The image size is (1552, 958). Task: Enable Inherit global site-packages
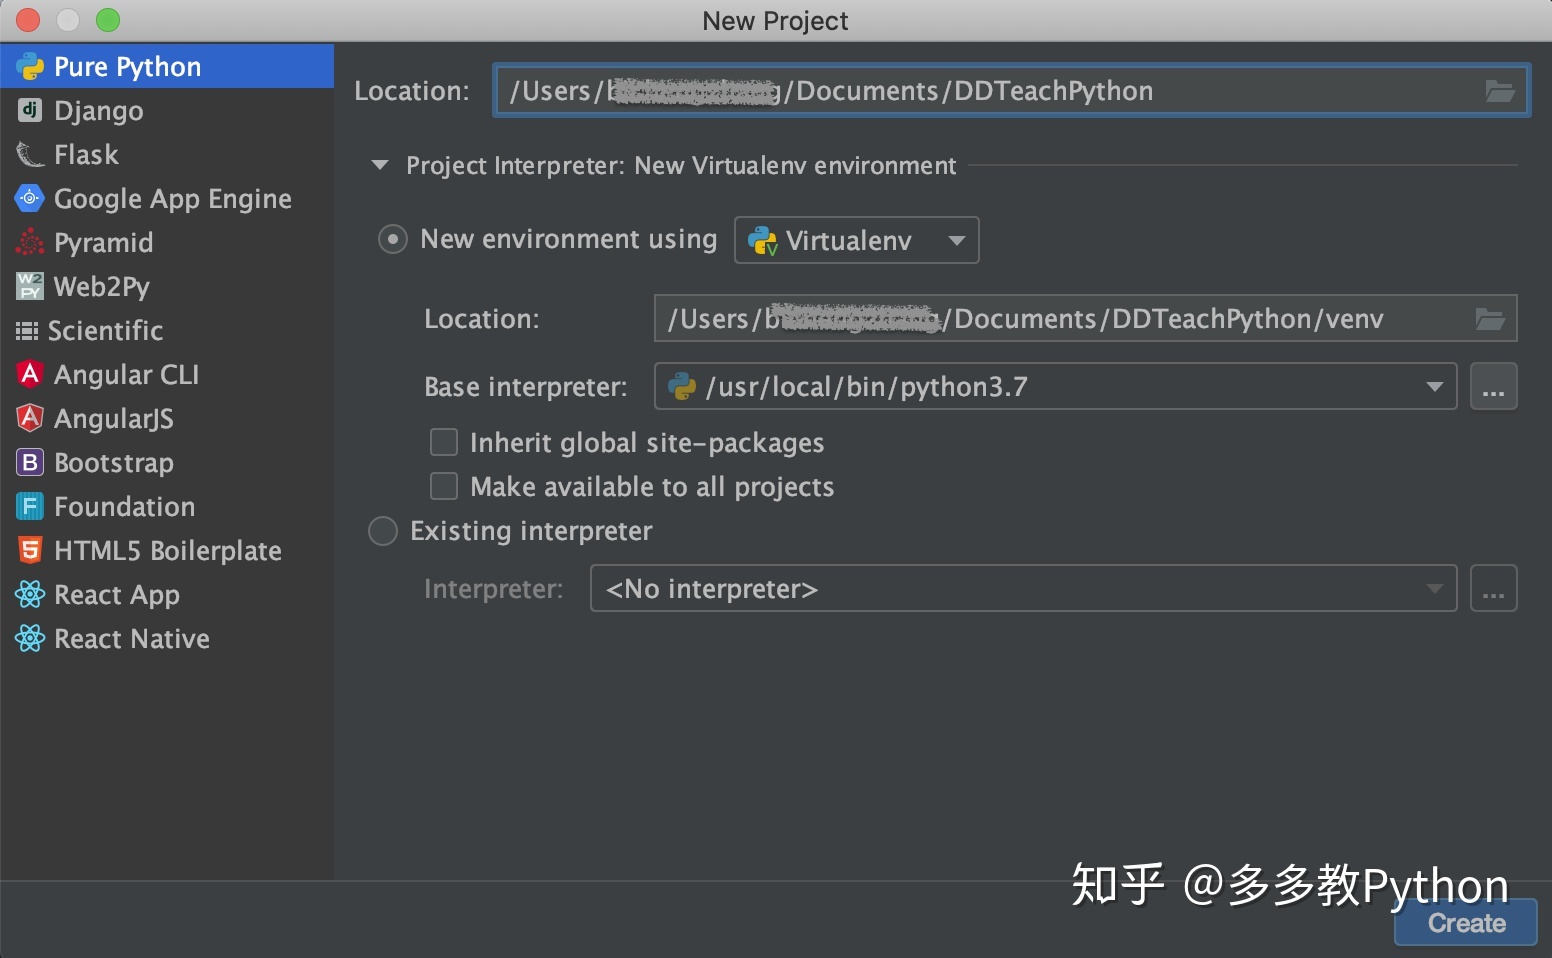[x=443, y=442]
